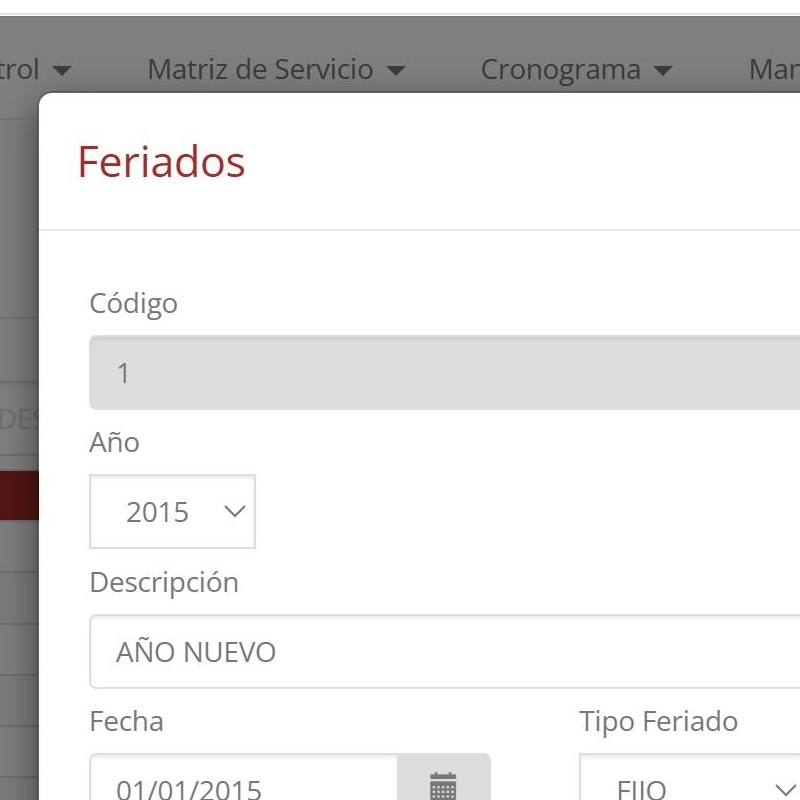Click the Descripción label
Image resolution: width=800 pixels, height=800 pixels.
coord(164,582)
